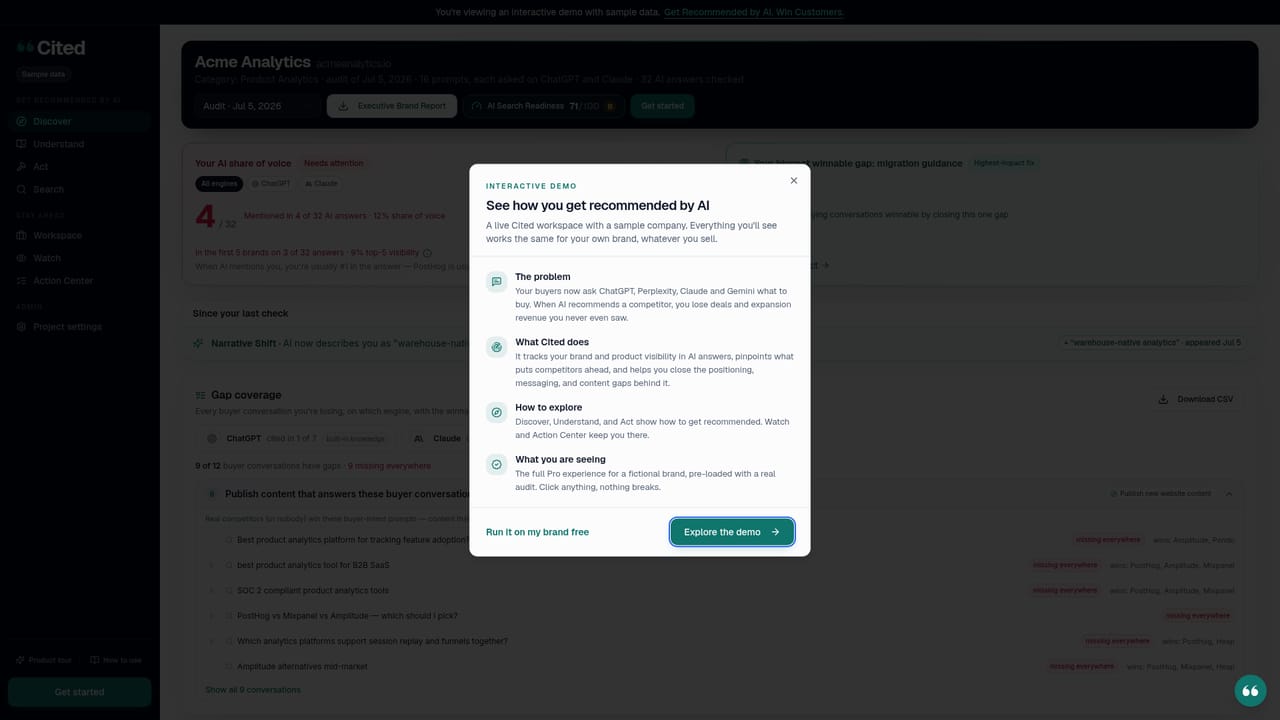Click the AI Search Readiness 71/100 pill
The width and height of the screenshot is (1280, 720).
point(544,106)
